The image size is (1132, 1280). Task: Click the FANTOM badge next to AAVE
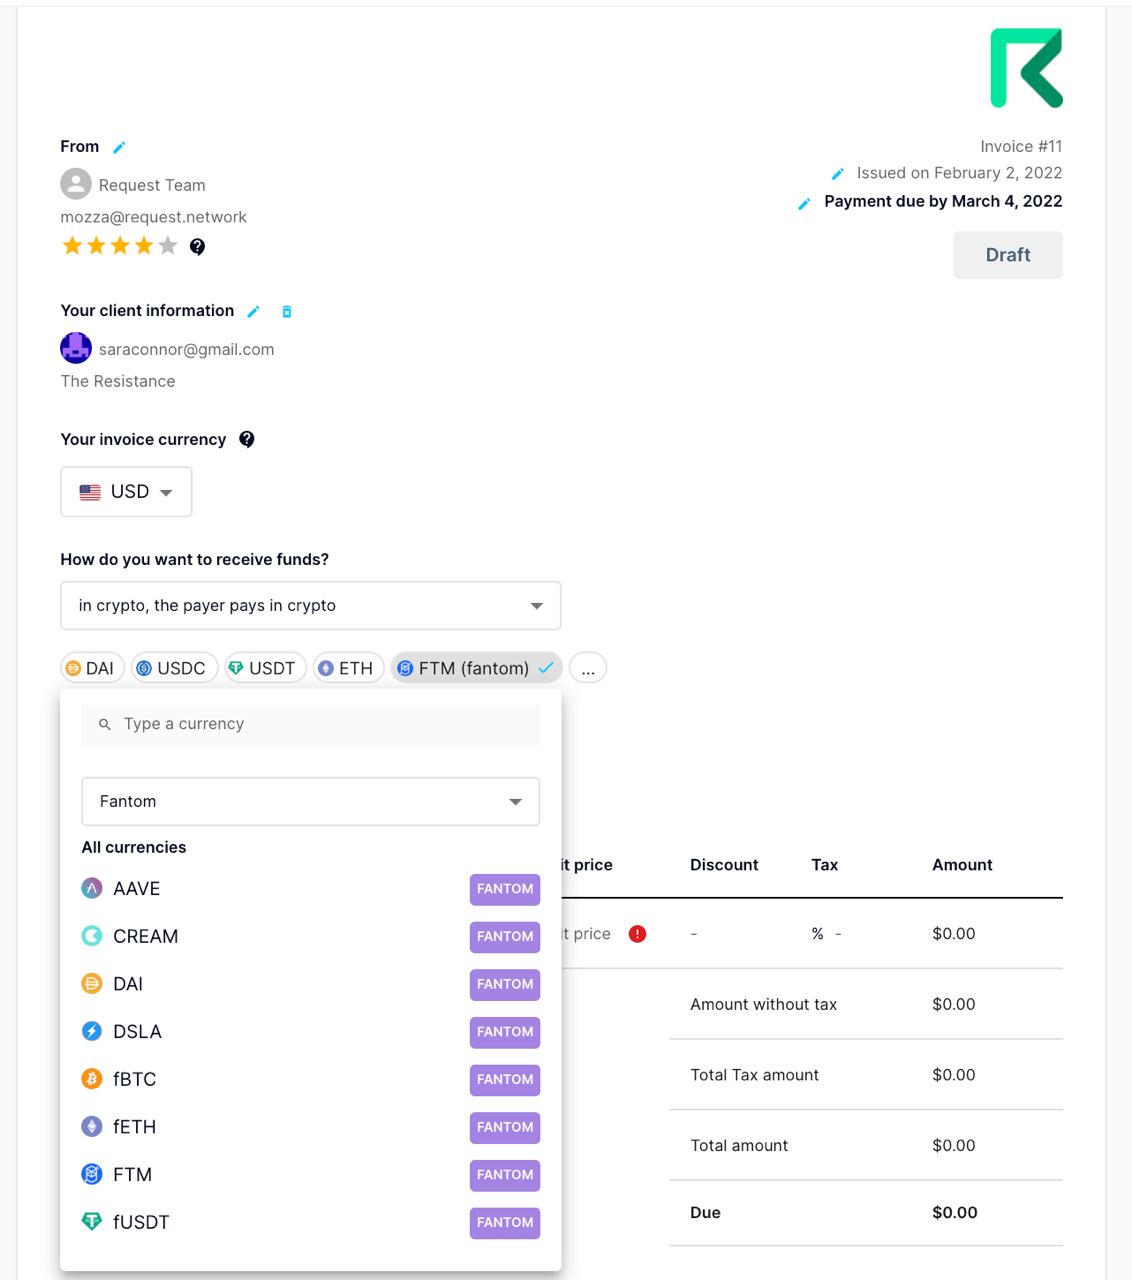tap(505, 889)
